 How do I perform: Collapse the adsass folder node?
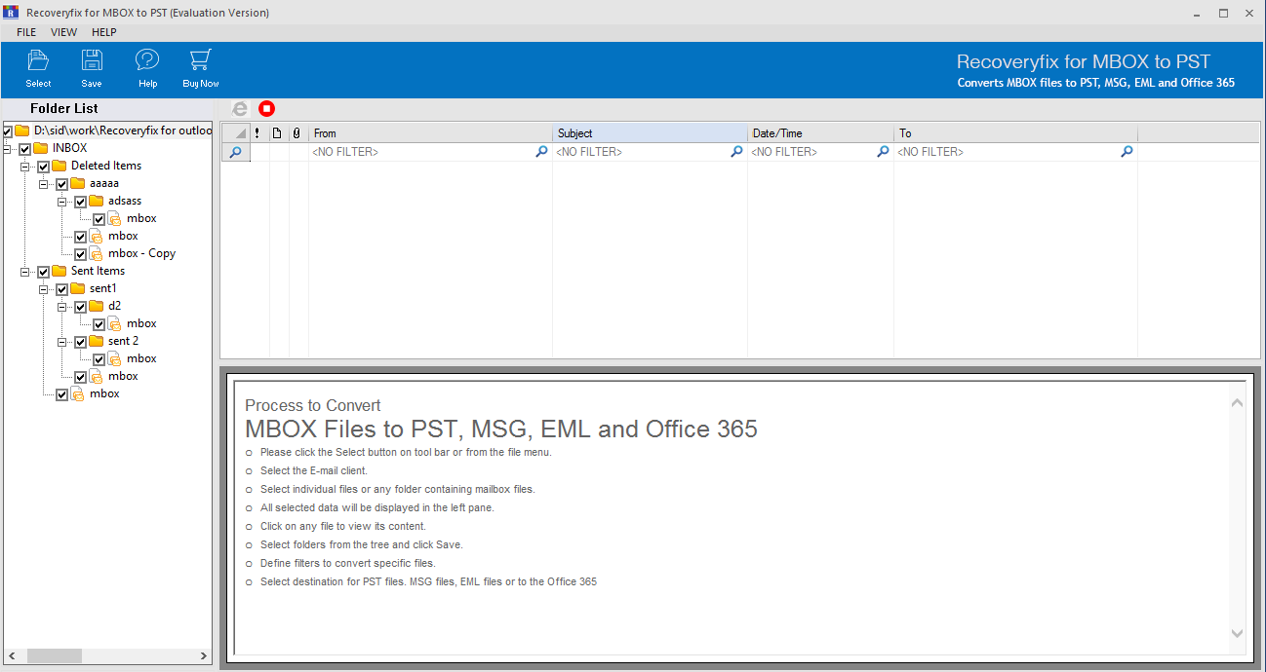63,202
